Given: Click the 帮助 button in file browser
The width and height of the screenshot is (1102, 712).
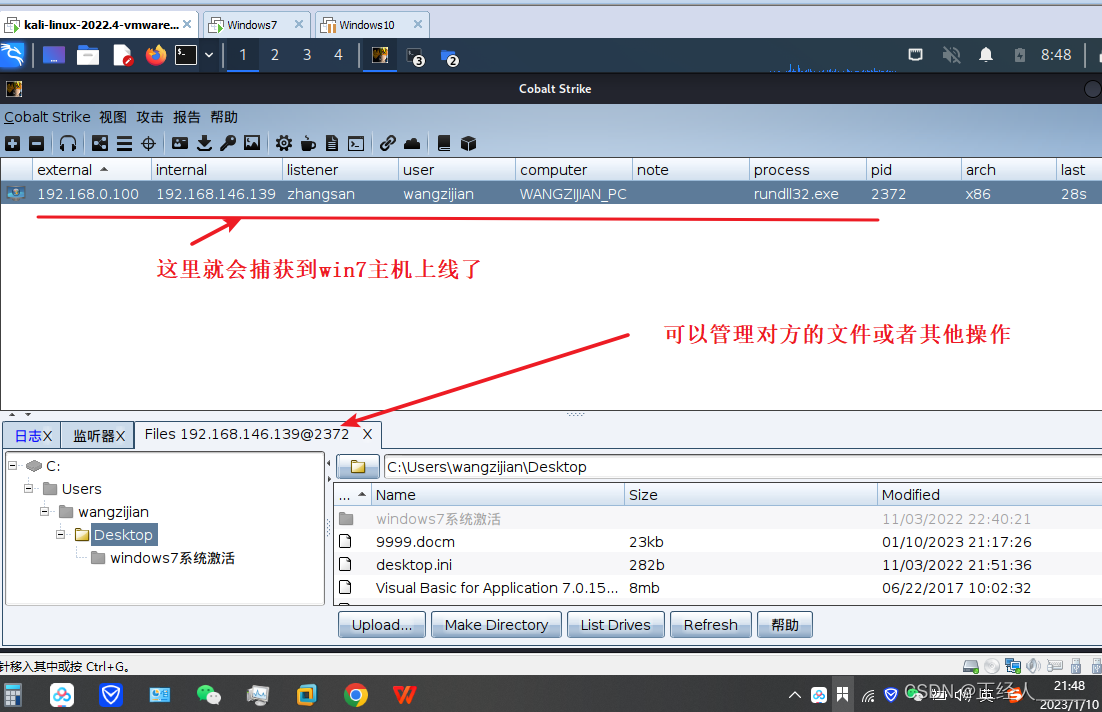Looking at the screenshot, I should [785, 625].
